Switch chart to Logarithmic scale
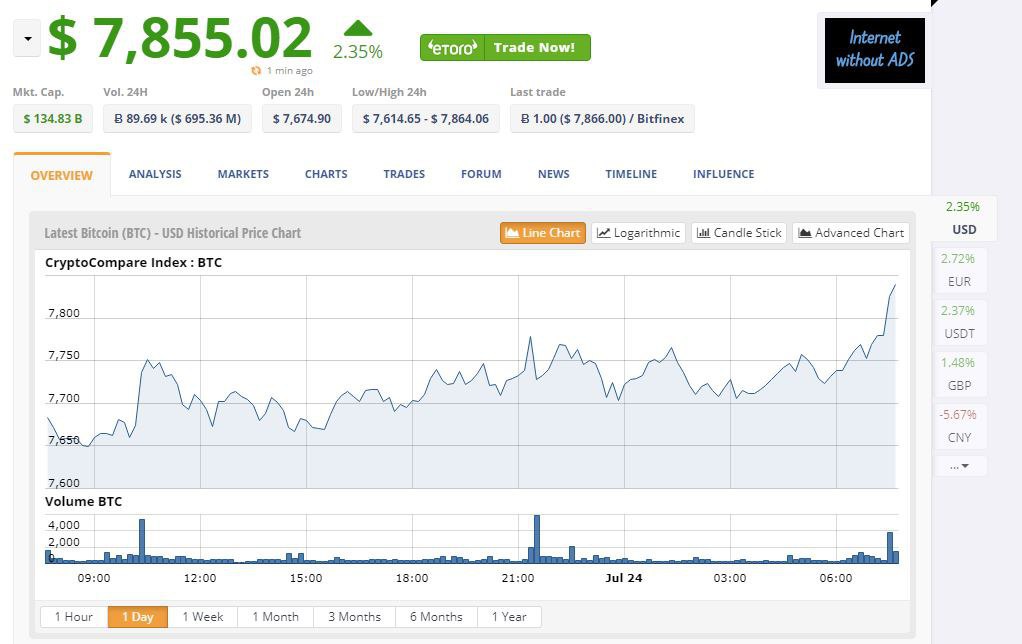The image size is (1022, 644). coord(639,233)
